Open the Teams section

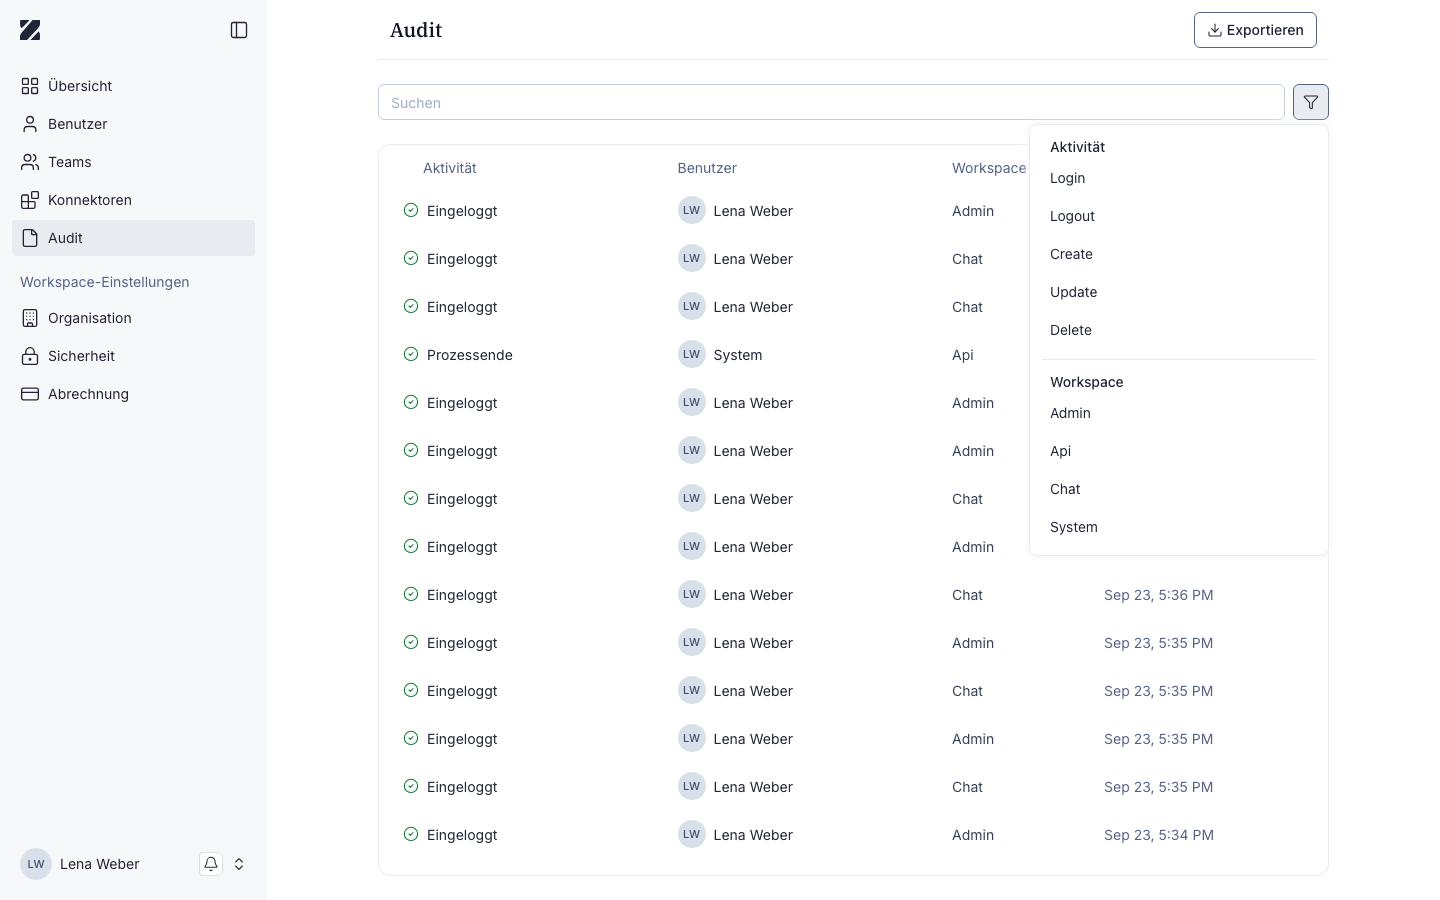click(x=133, y=162)
